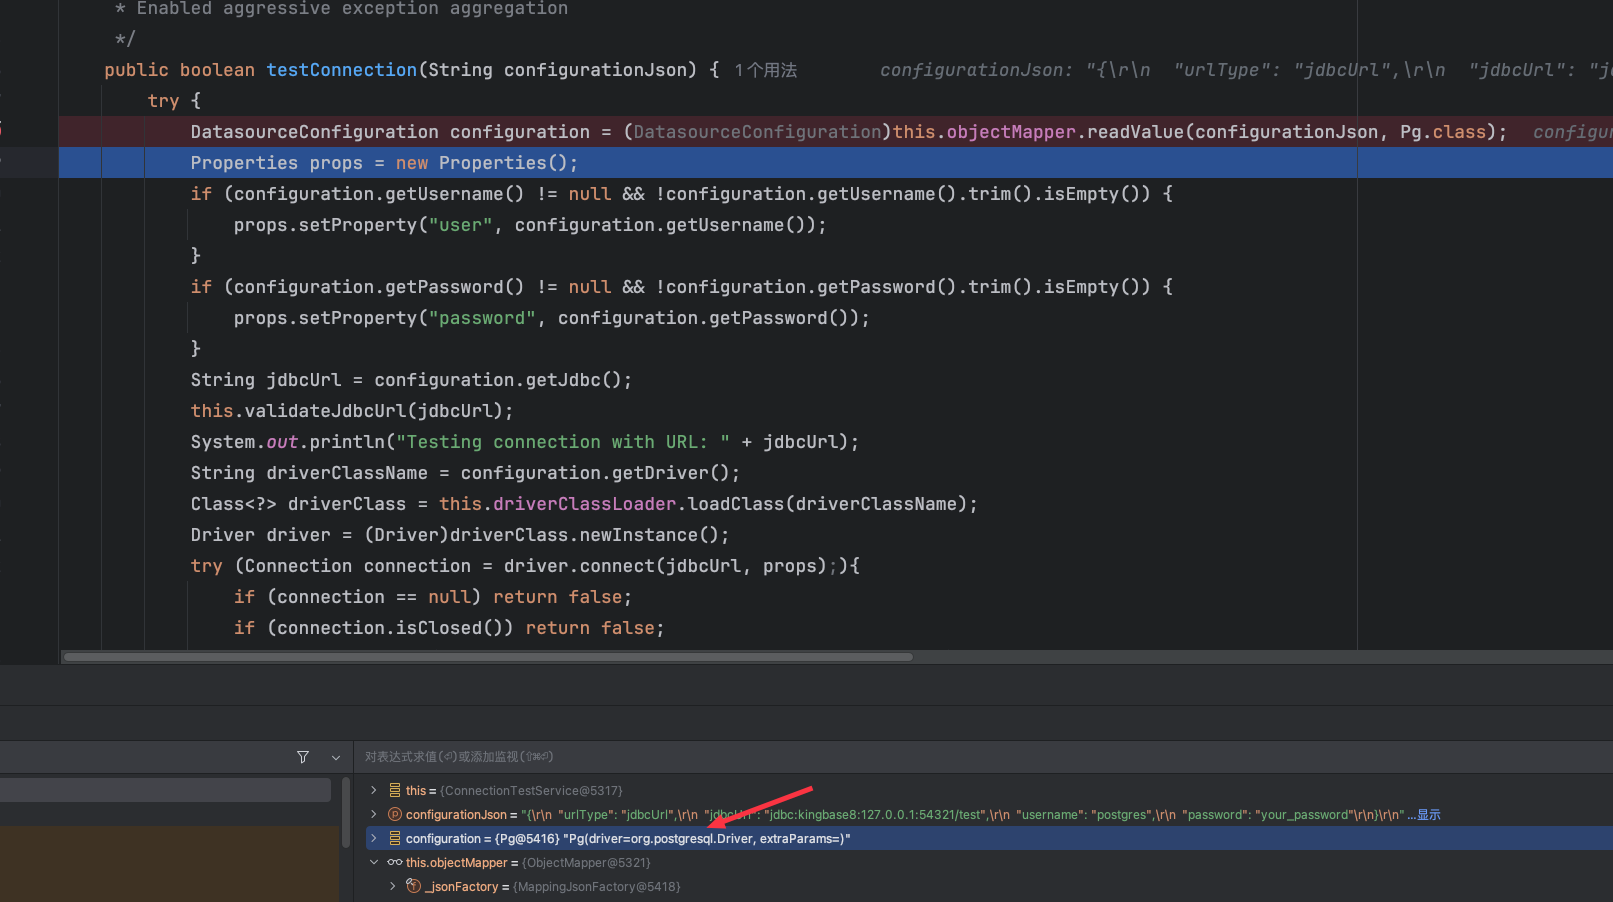Viewport: 1613px width, 902px height.
Task: Click 'driverClassLoader' field reference
Action: tap(585, 504)
